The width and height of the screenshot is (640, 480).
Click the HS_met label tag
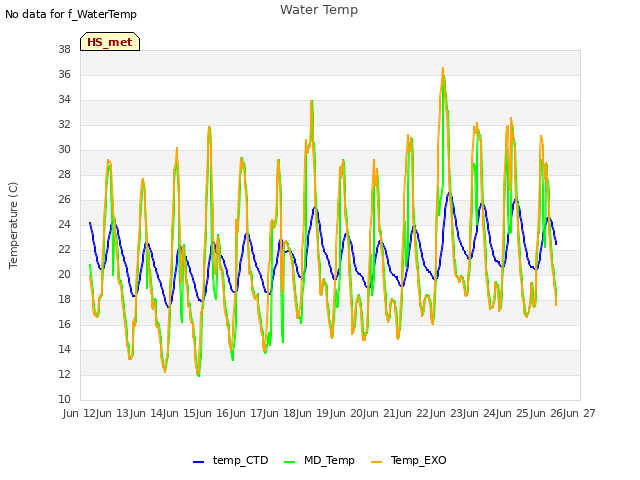(x=110, y=42)
